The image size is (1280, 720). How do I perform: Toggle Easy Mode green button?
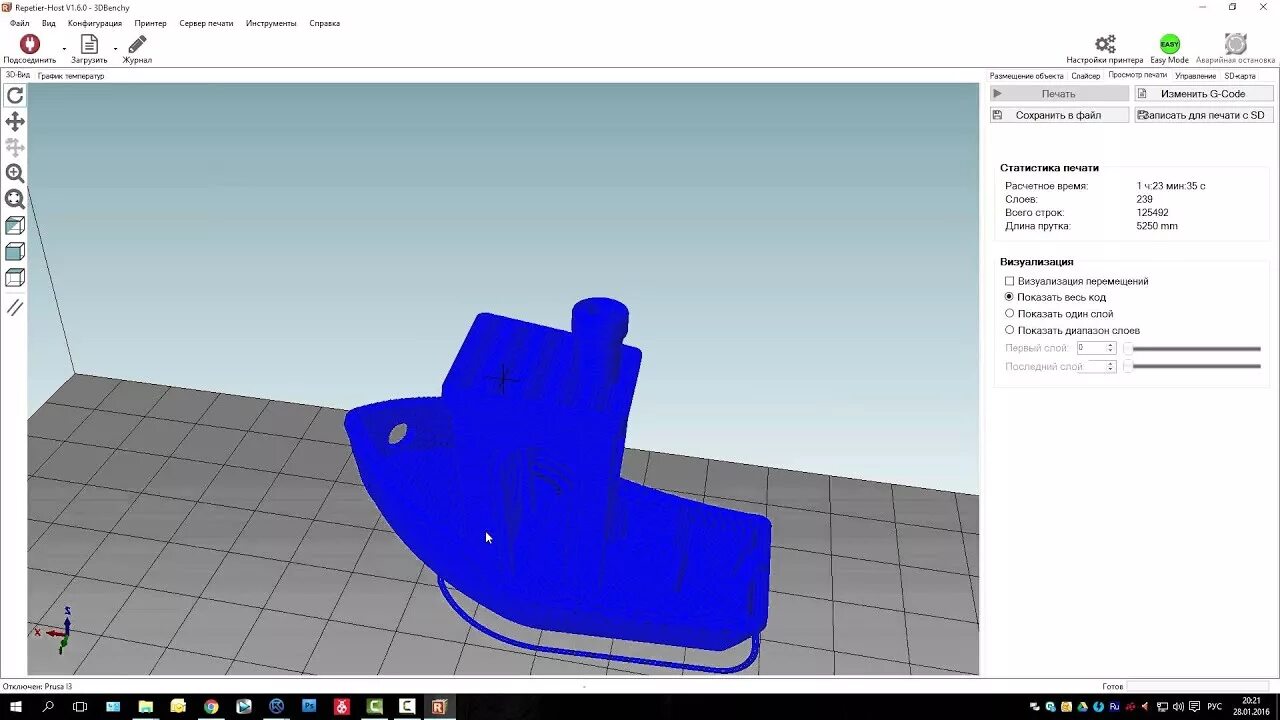(1170, 44)
